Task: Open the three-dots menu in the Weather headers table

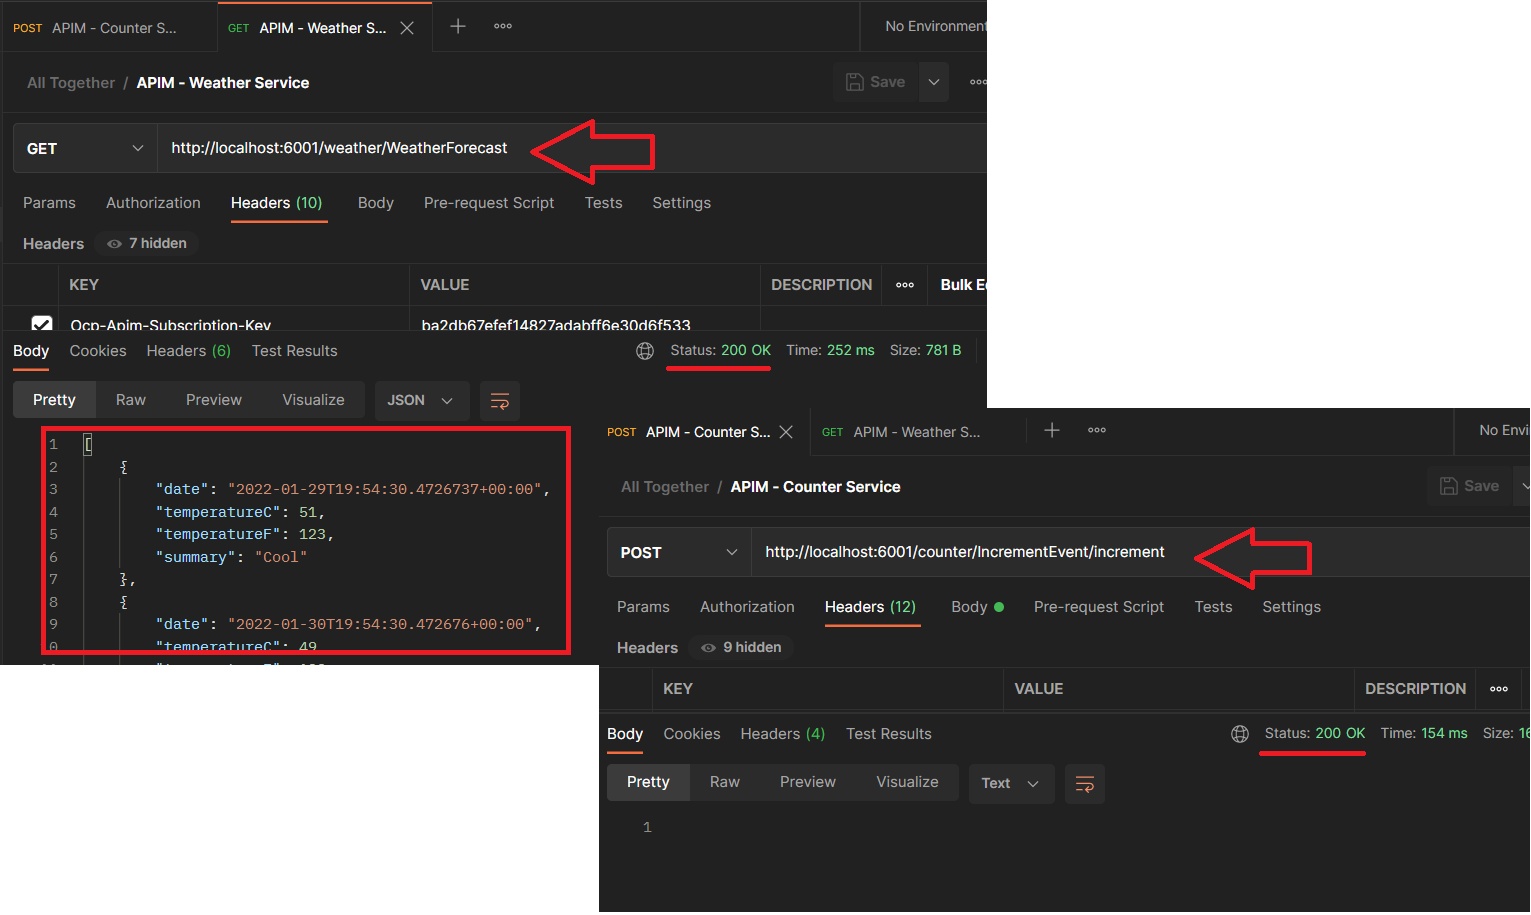Action: point(905,285)
